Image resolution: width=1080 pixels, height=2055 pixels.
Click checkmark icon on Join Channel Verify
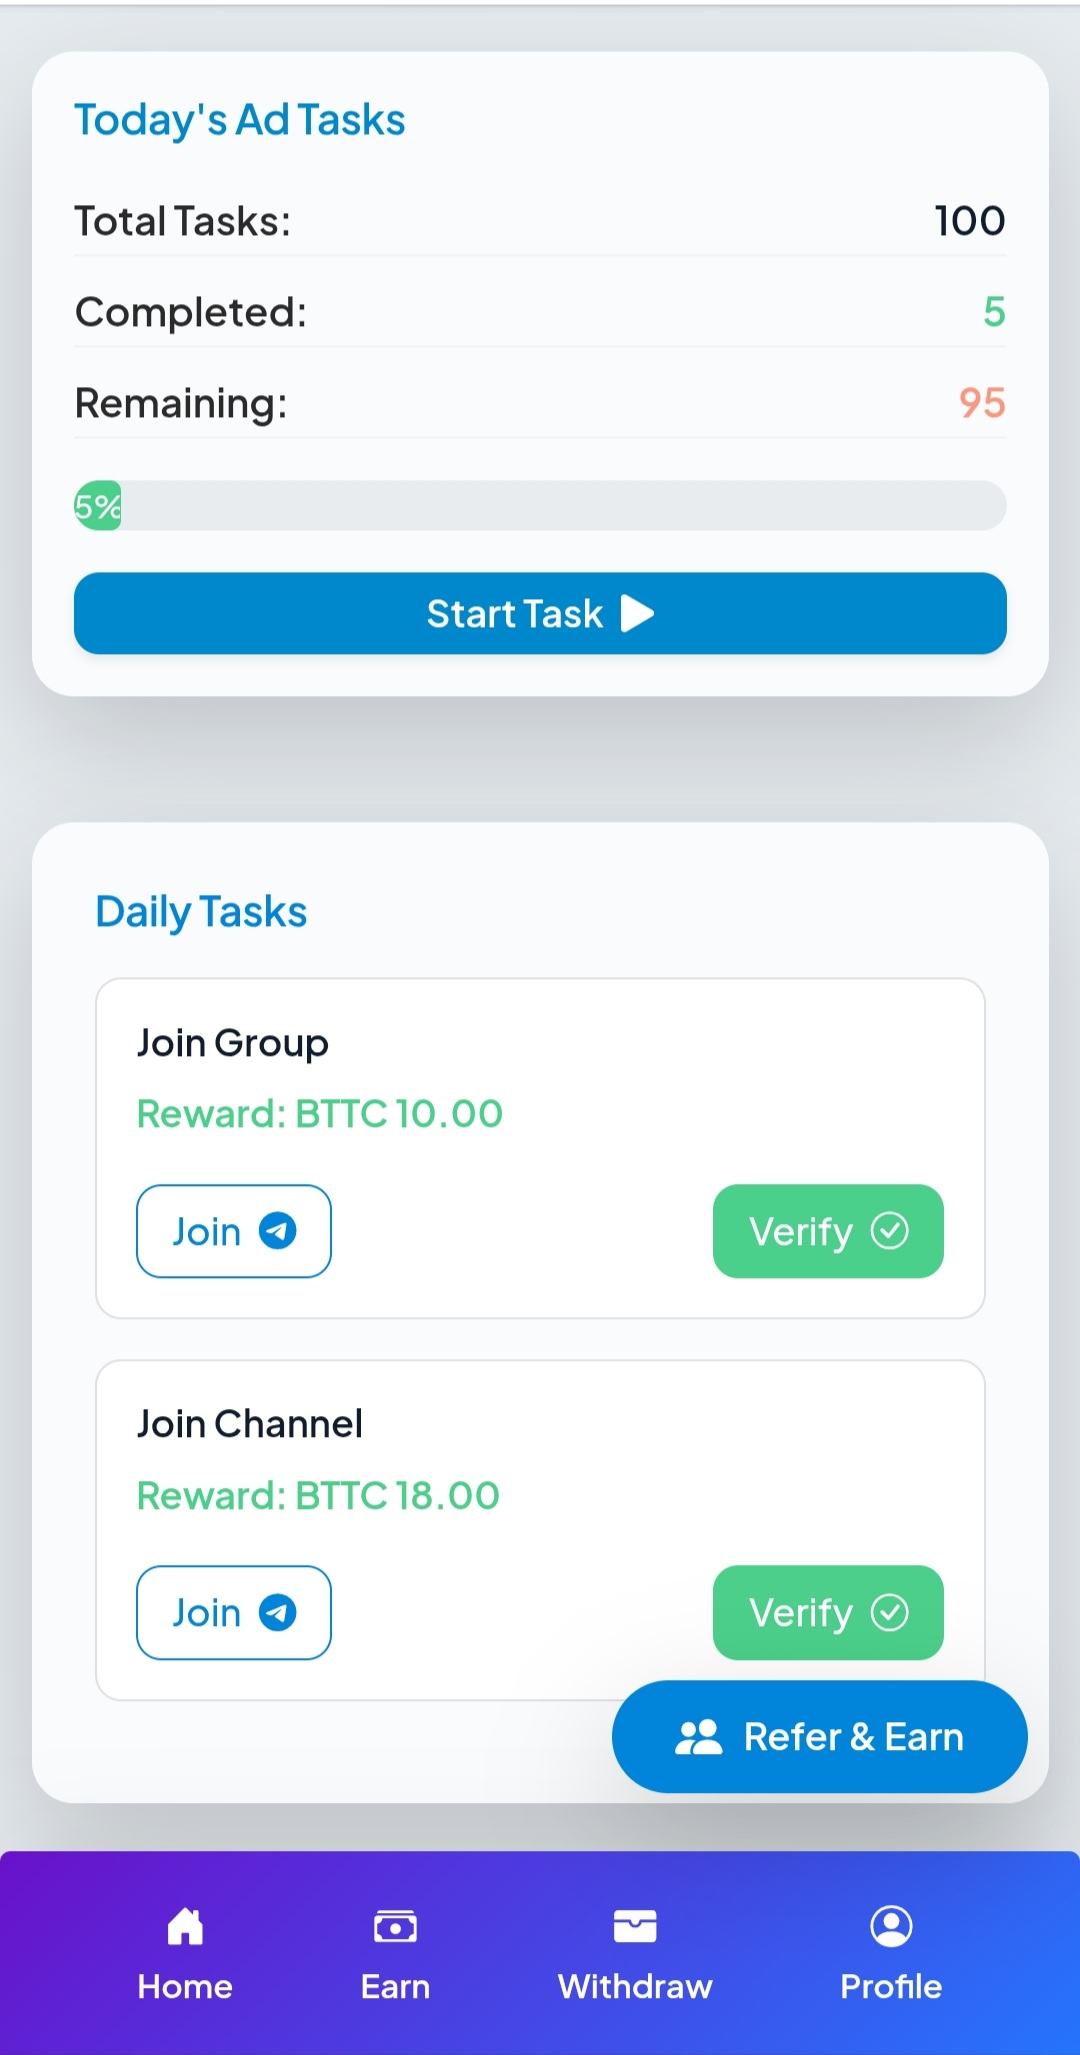890,1612
